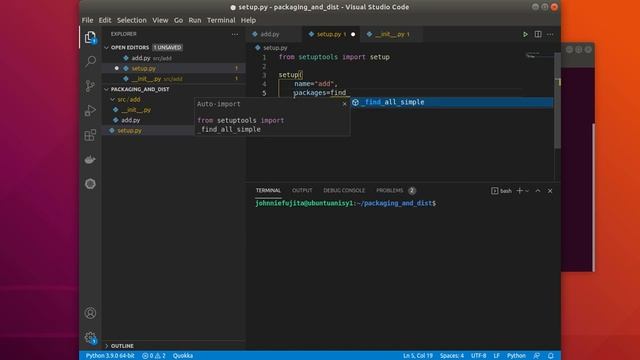
Task: Open the Manage gear icon
Action: point(90,338)
